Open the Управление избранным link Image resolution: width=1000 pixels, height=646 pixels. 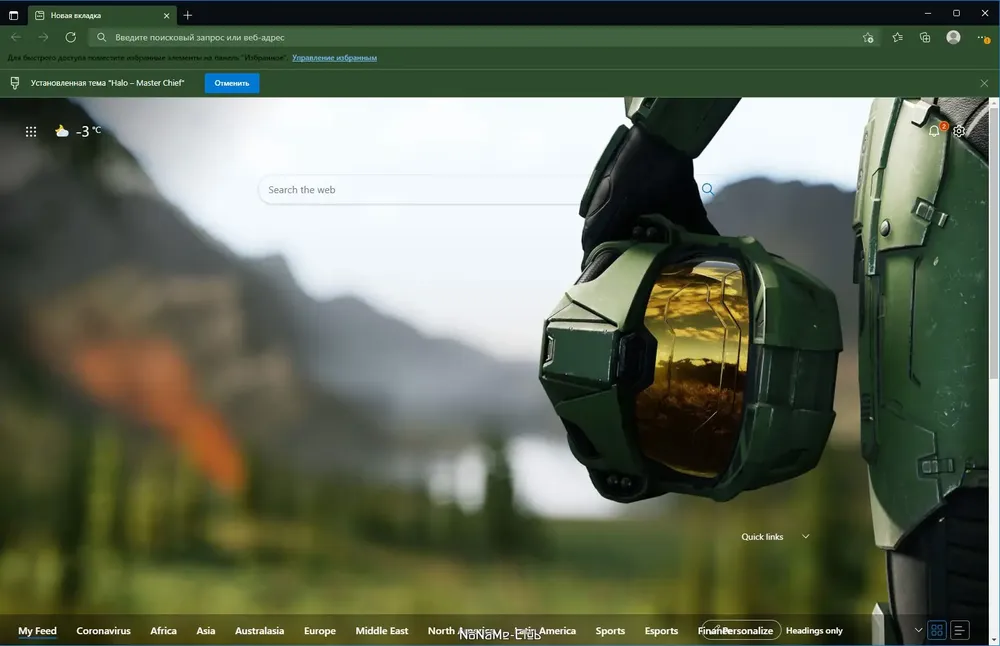(334, 57)
